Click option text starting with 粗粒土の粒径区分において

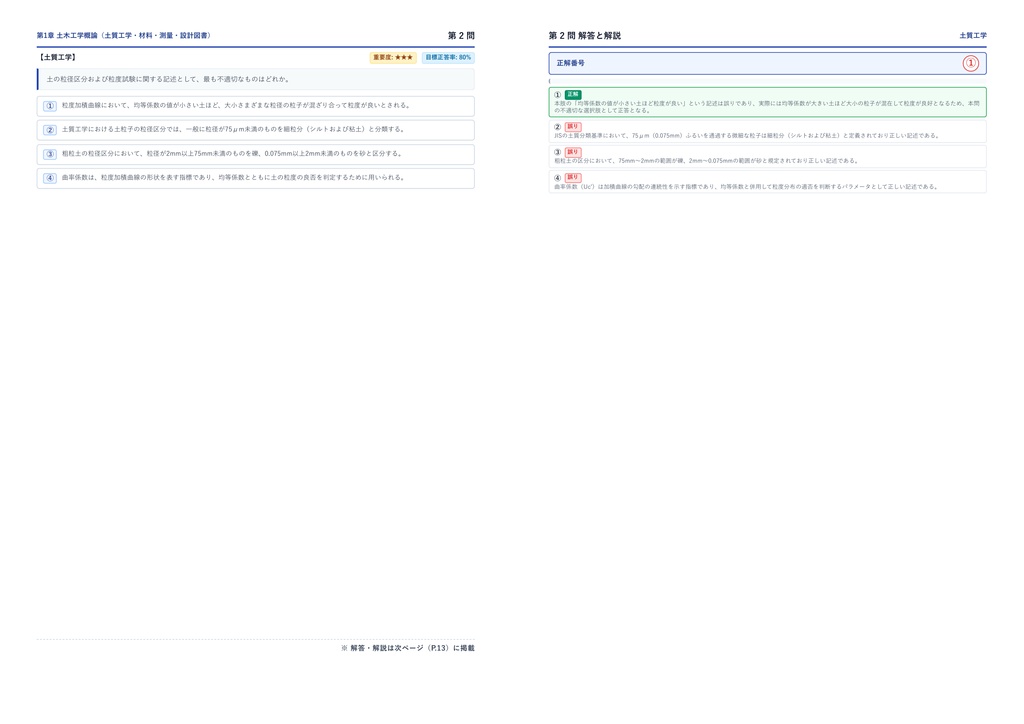[233, 154]
